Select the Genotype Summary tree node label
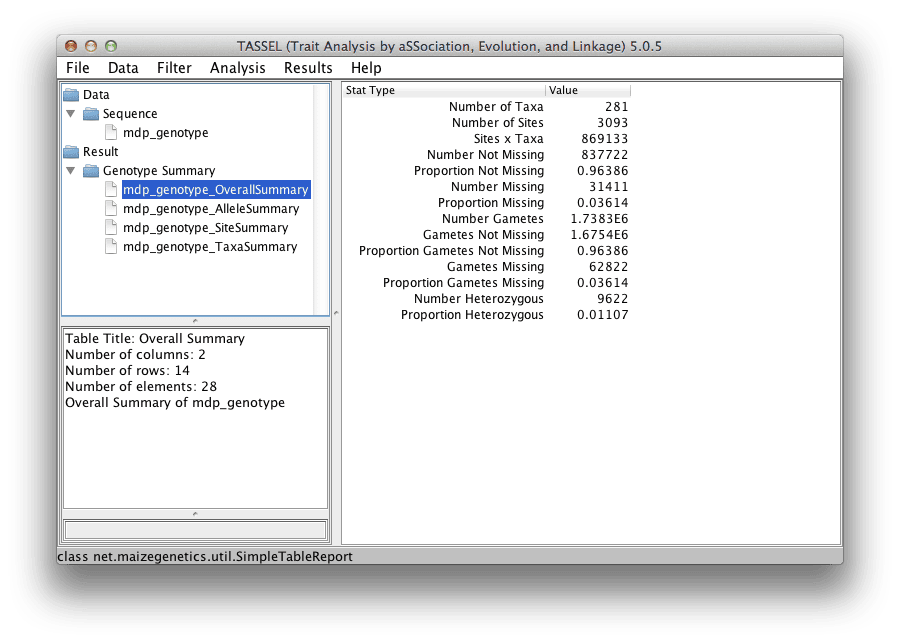 click(x=159, y=171)
